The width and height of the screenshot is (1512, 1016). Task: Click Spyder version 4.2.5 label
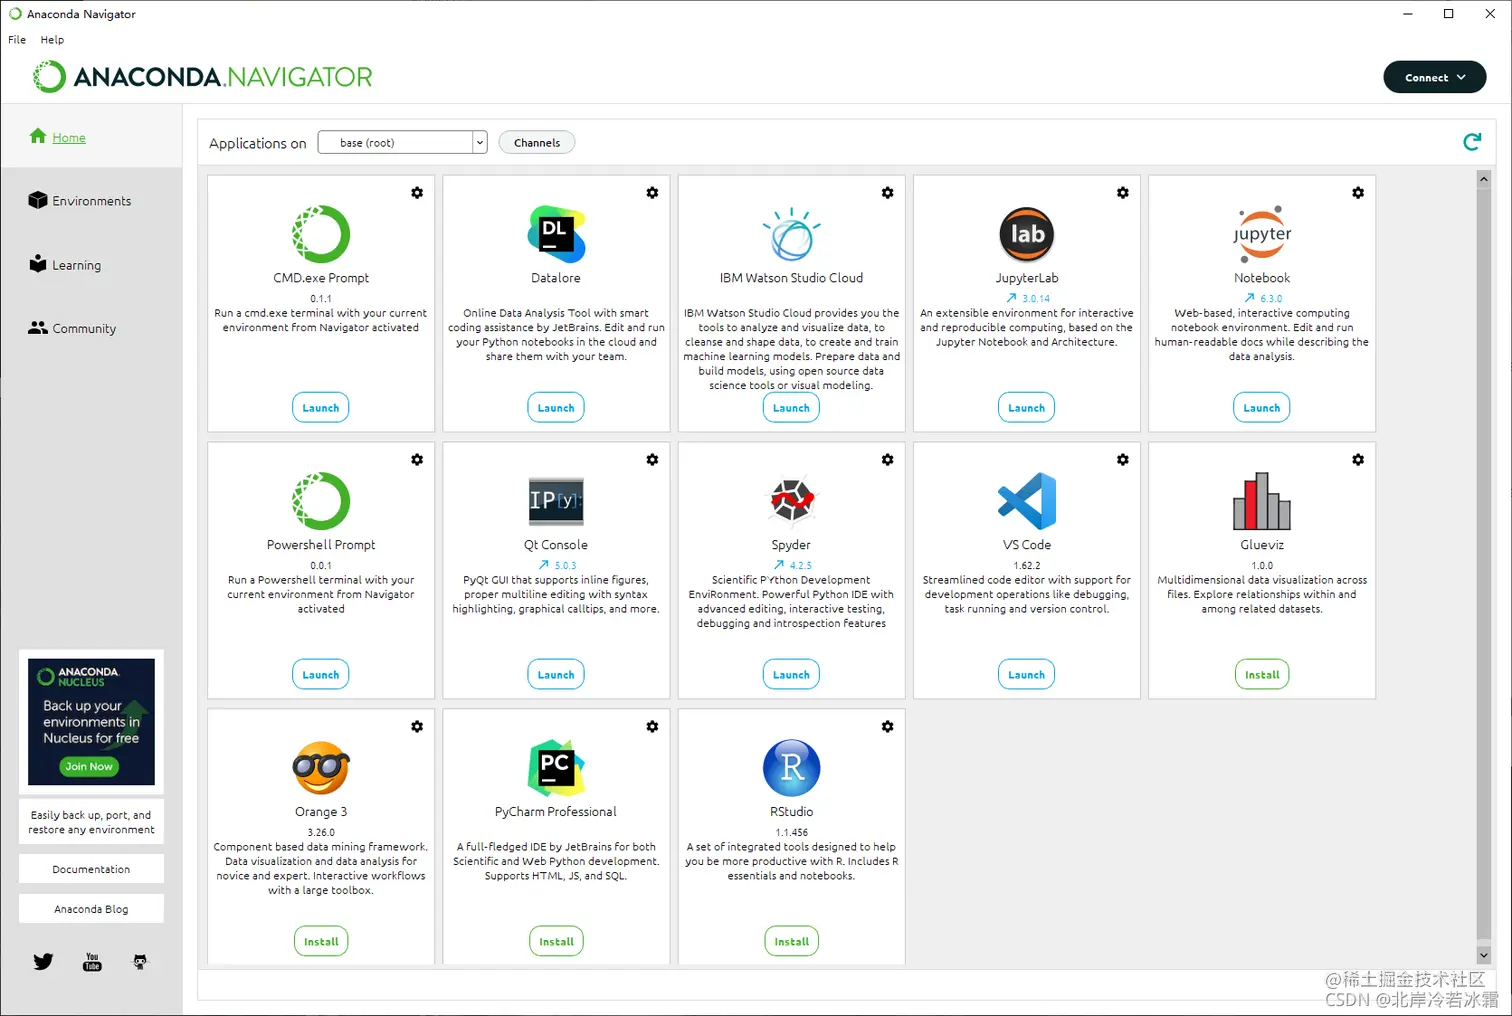click(800, 565)
